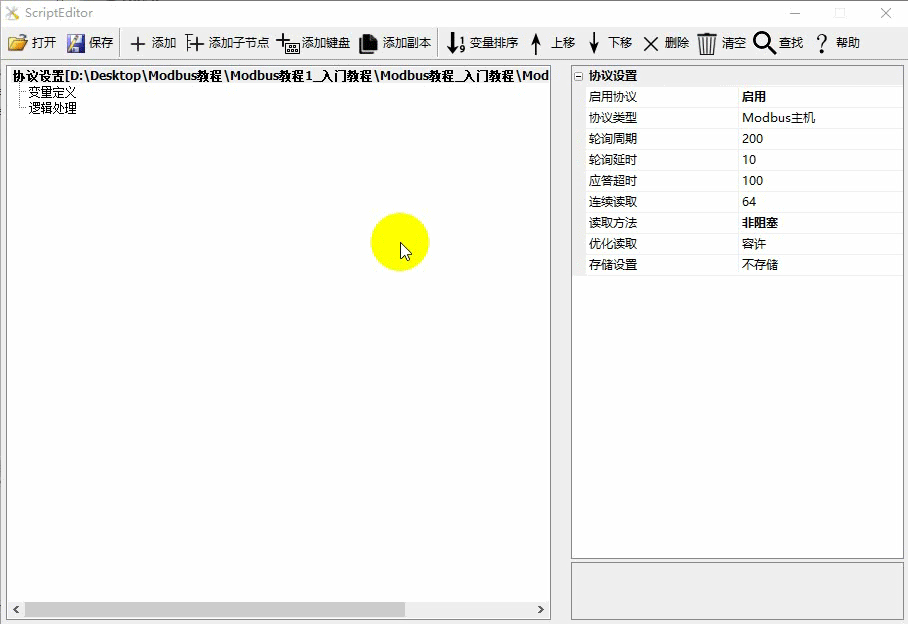Click the 轮询周期 value 200
The image size is (908, 624).
pos(752,138)
